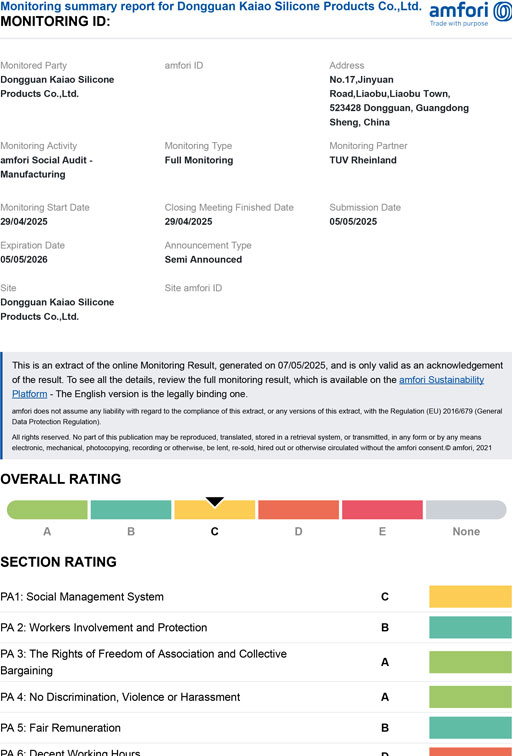Click the orange D rating segment
Screen dimensions: 512x756
pyautogui.click(x=298, y=510)
